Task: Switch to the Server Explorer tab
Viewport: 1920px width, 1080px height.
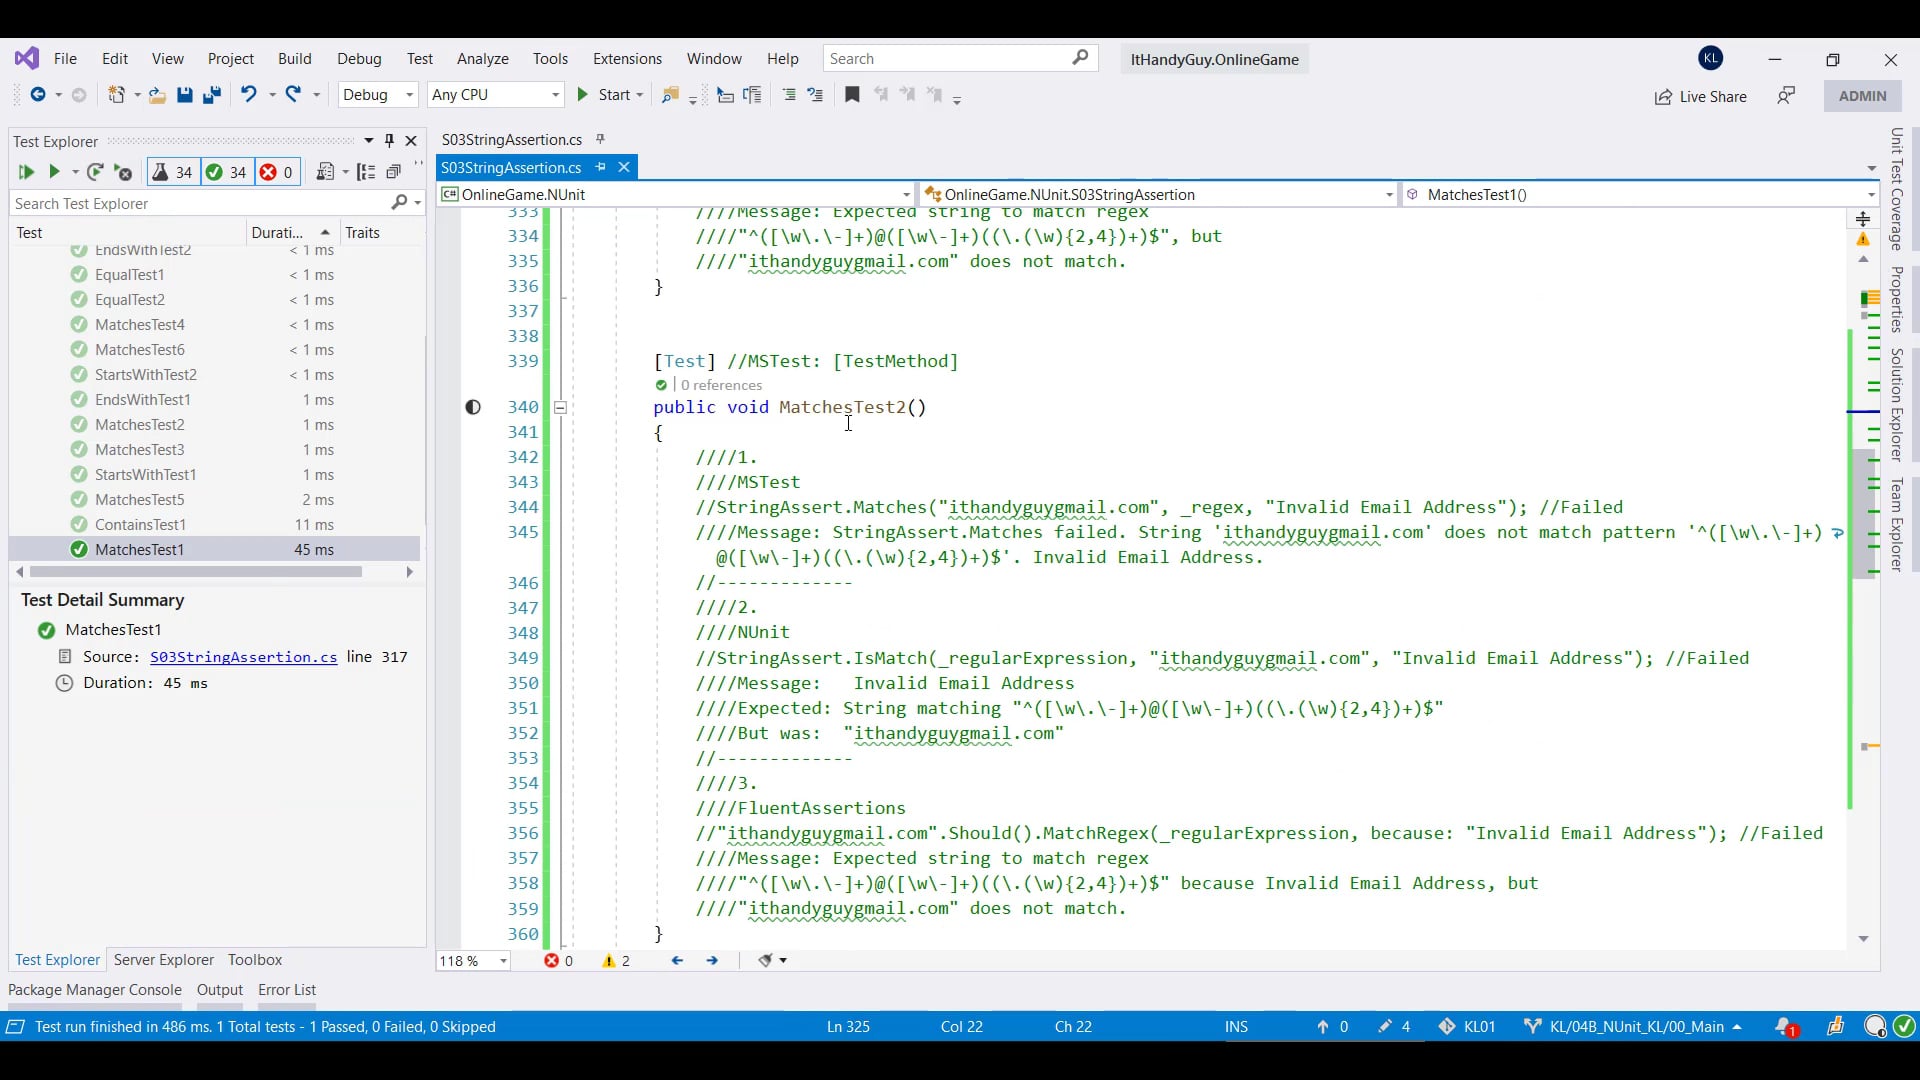Action: pos(164,959)
